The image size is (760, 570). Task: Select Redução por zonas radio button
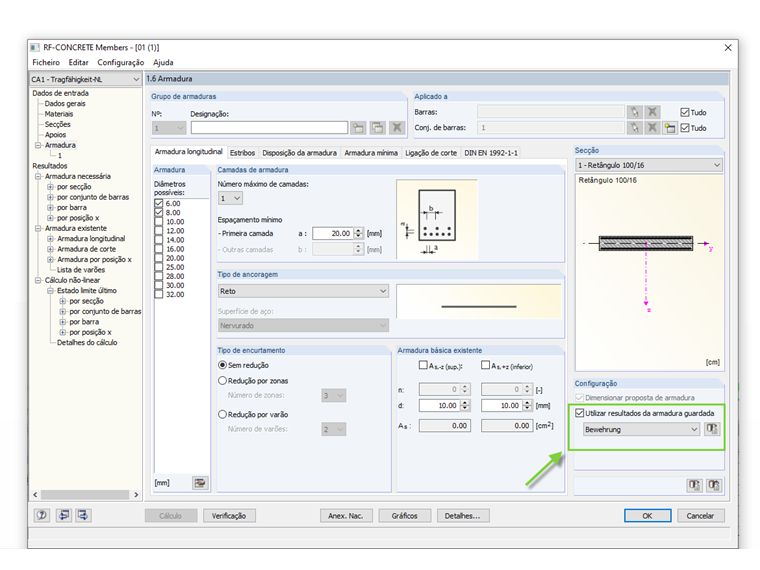[222, 381]
